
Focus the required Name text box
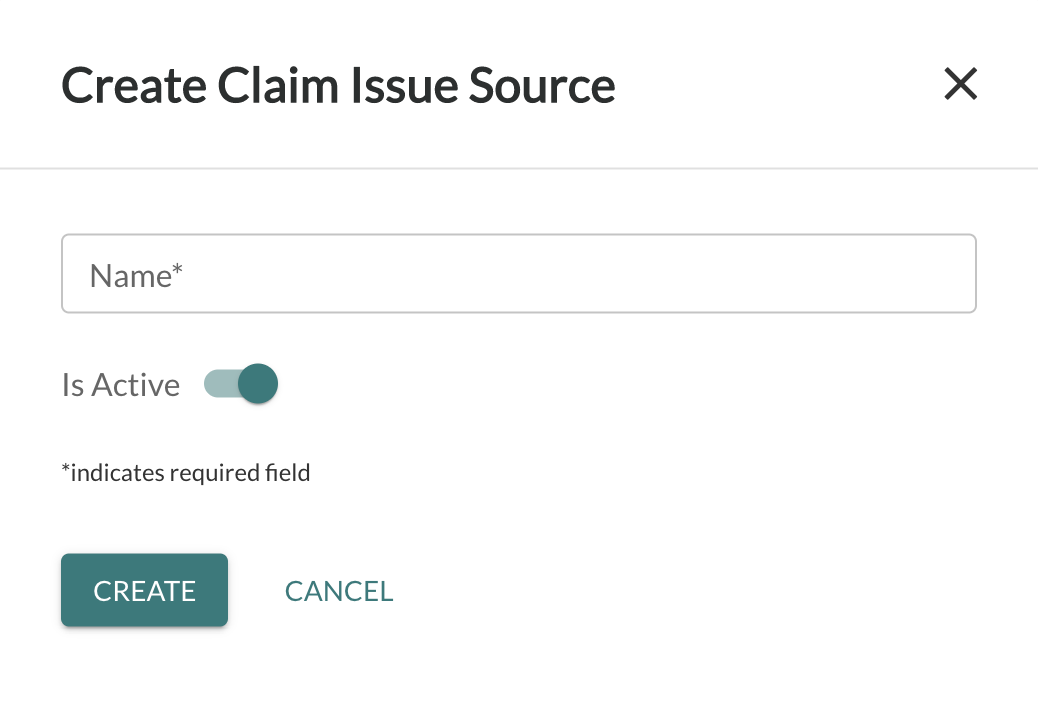coord(518,273)
